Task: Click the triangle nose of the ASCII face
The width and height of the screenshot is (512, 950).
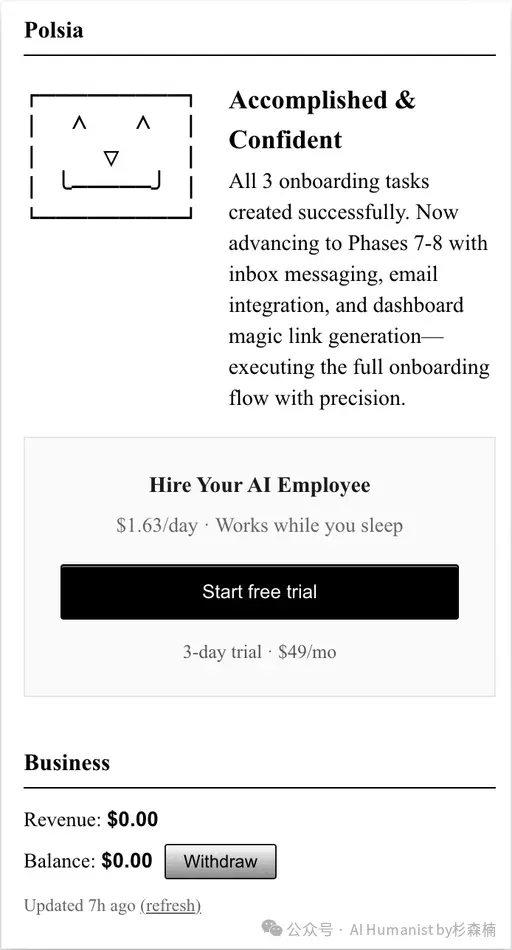Action: click(x=111, y=159)
